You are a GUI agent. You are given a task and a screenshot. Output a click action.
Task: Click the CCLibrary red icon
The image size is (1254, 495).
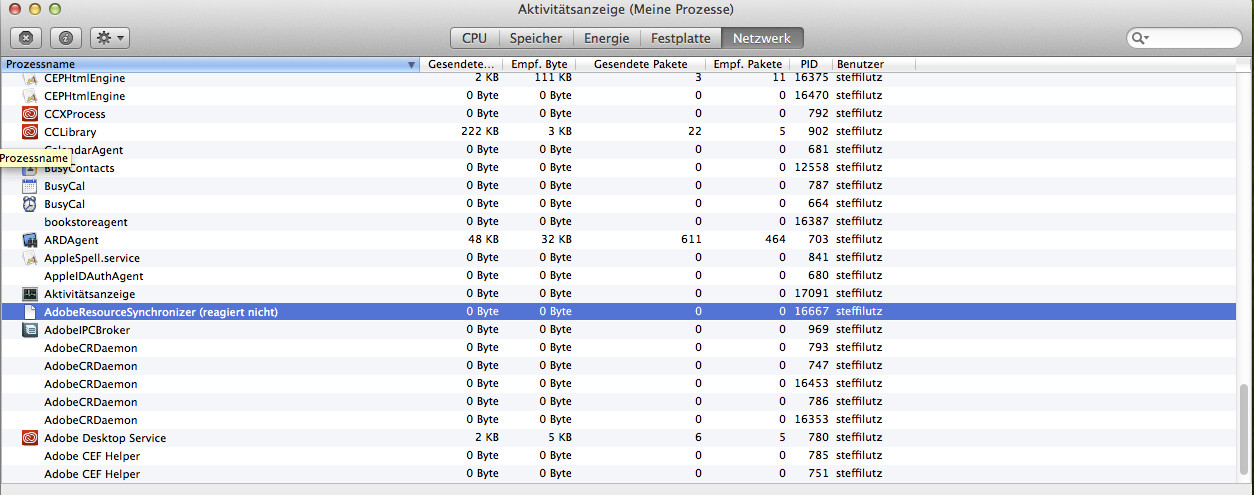(x=29, y=132)
